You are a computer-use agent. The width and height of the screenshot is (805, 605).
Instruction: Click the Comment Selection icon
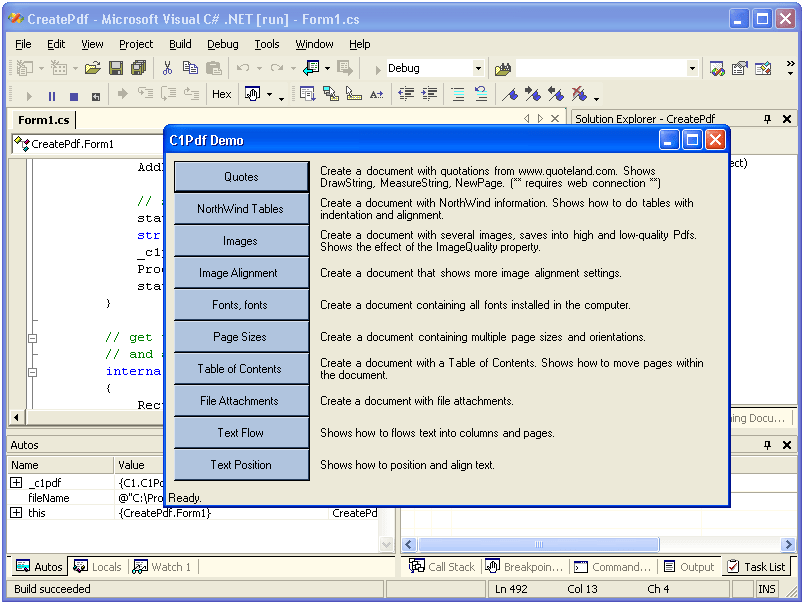[457, 93]
